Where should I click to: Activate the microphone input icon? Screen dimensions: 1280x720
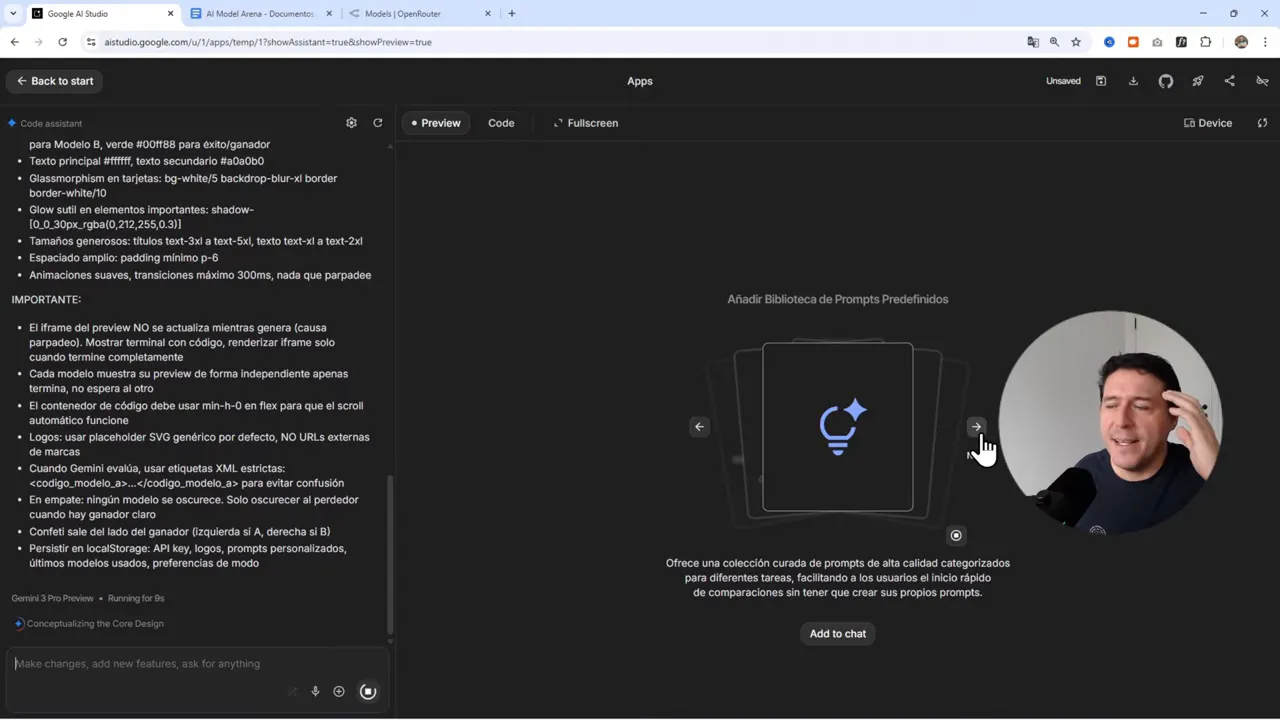pos(315,691)
